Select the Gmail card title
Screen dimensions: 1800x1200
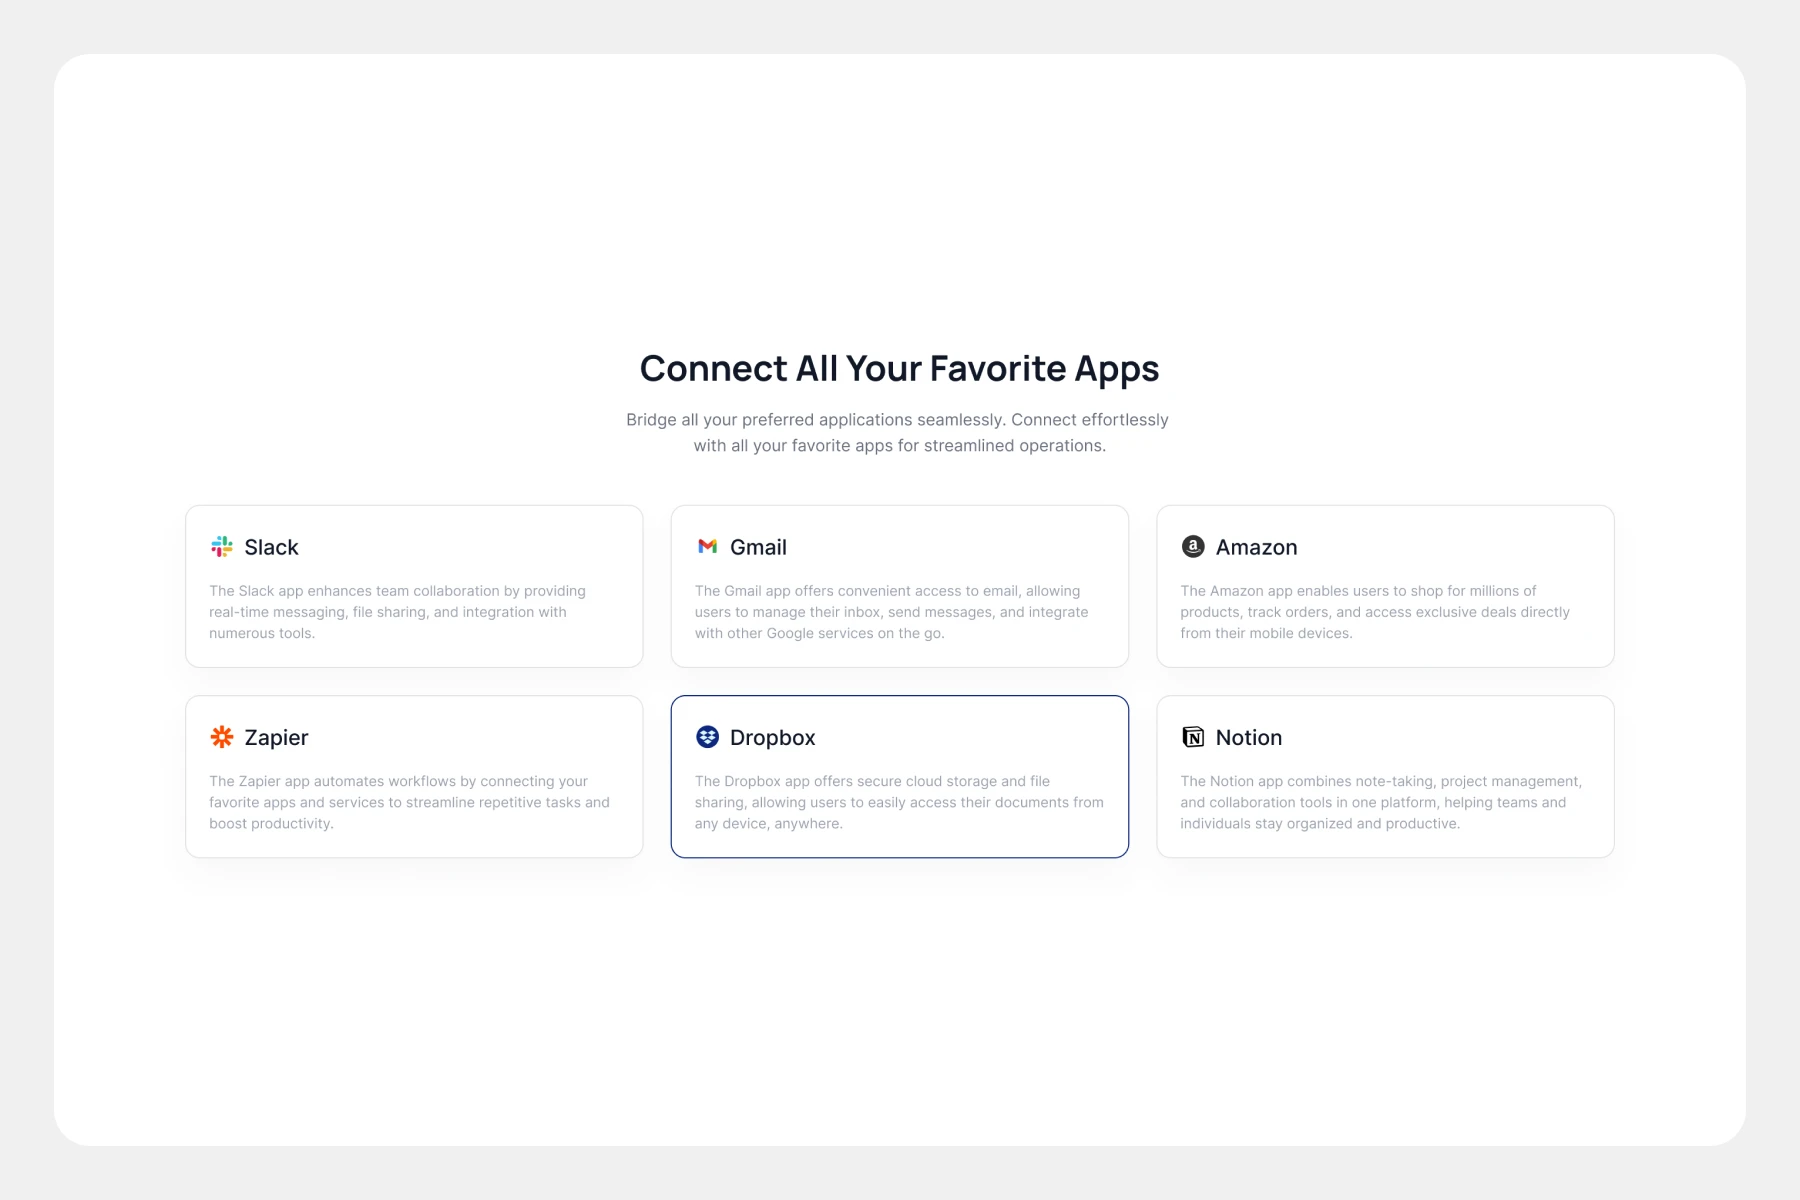click(x=758, y=547)
